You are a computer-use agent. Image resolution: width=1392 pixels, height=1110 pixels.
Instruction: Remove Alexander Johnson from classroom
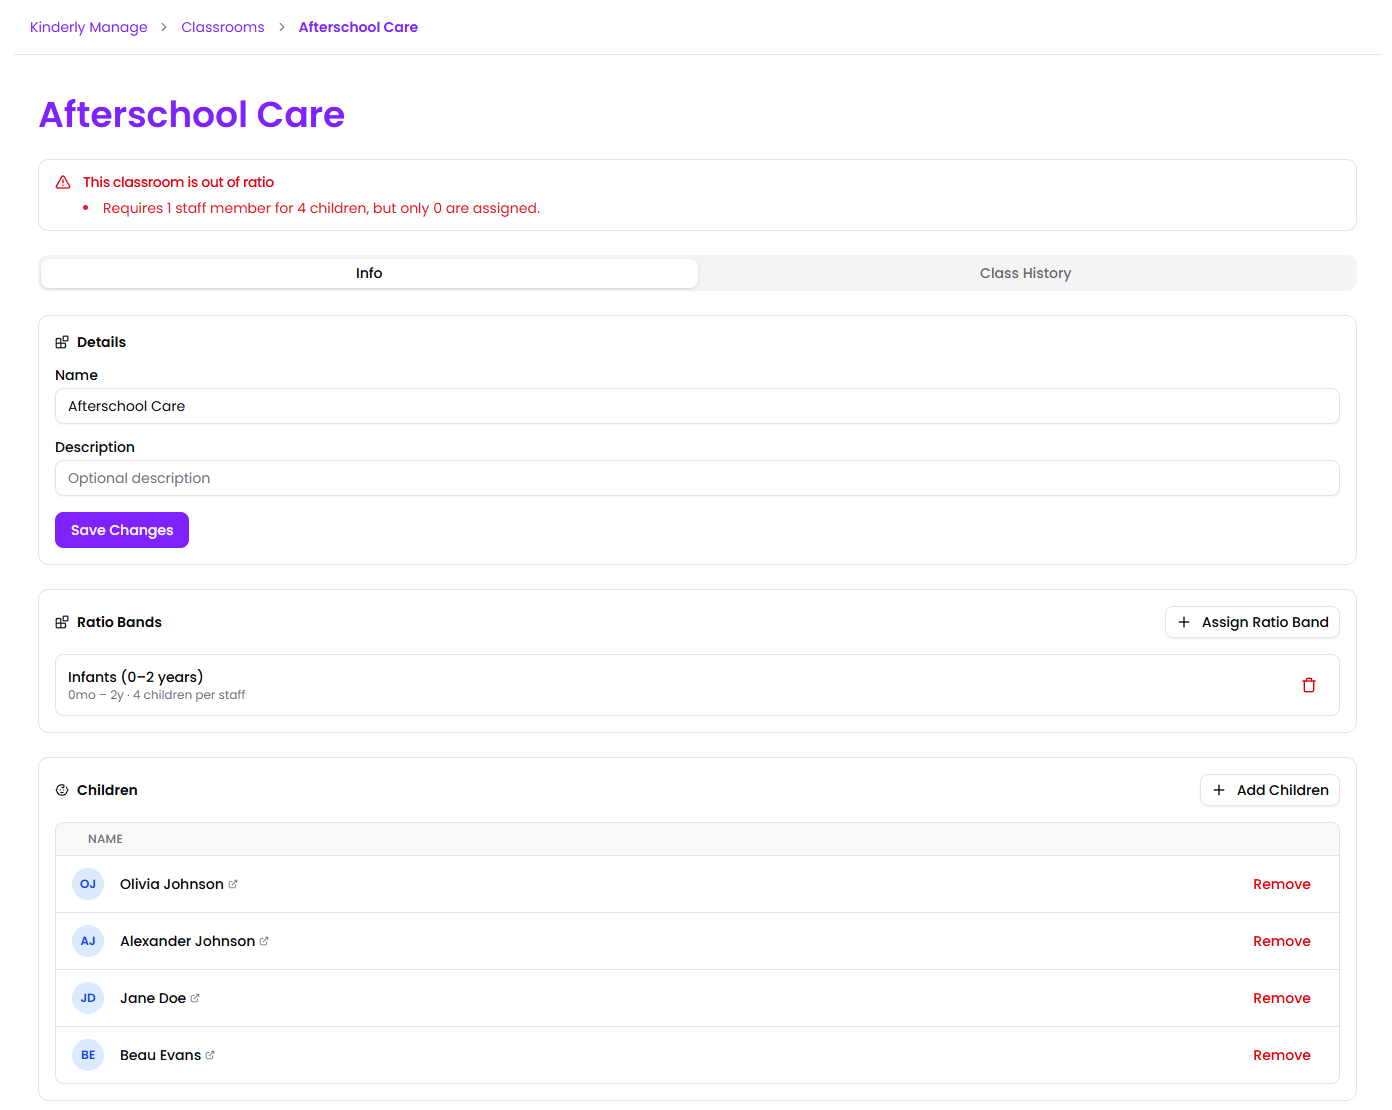pyautogui.click(x=1282, y=941)
